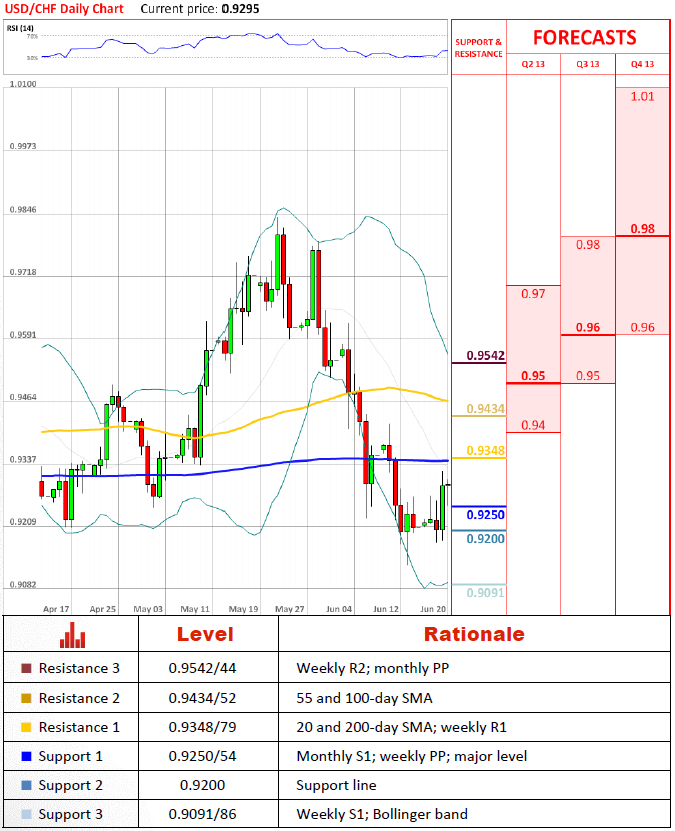Click the 'SUPPORT & RESISTANCE' column header
This screenshot has width=675, height=831.
tap(478, 48)
